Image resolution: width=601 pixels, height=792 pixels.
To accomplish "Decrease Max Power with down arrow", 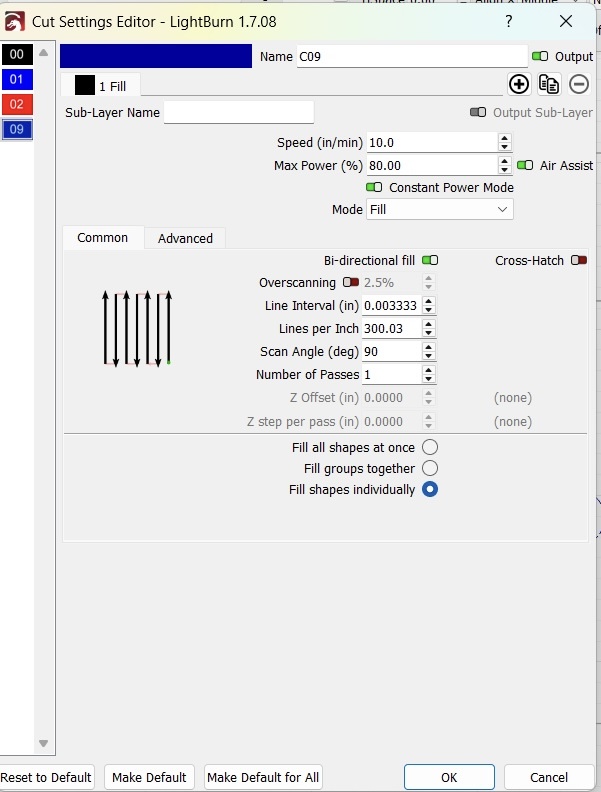I will pyautogui.click(x=504, y=170).
